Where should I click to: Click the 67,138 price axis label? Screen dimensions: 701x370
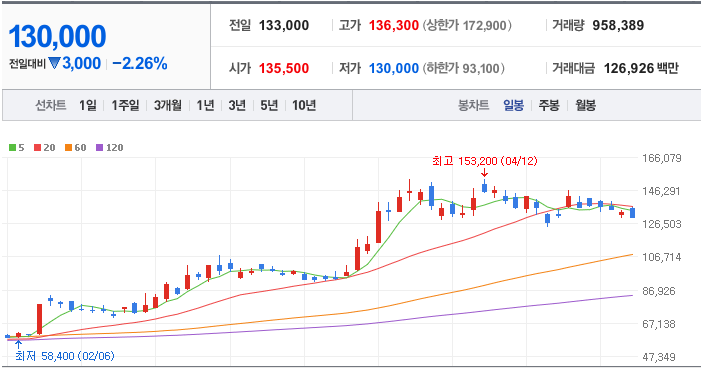pos(662,324)
